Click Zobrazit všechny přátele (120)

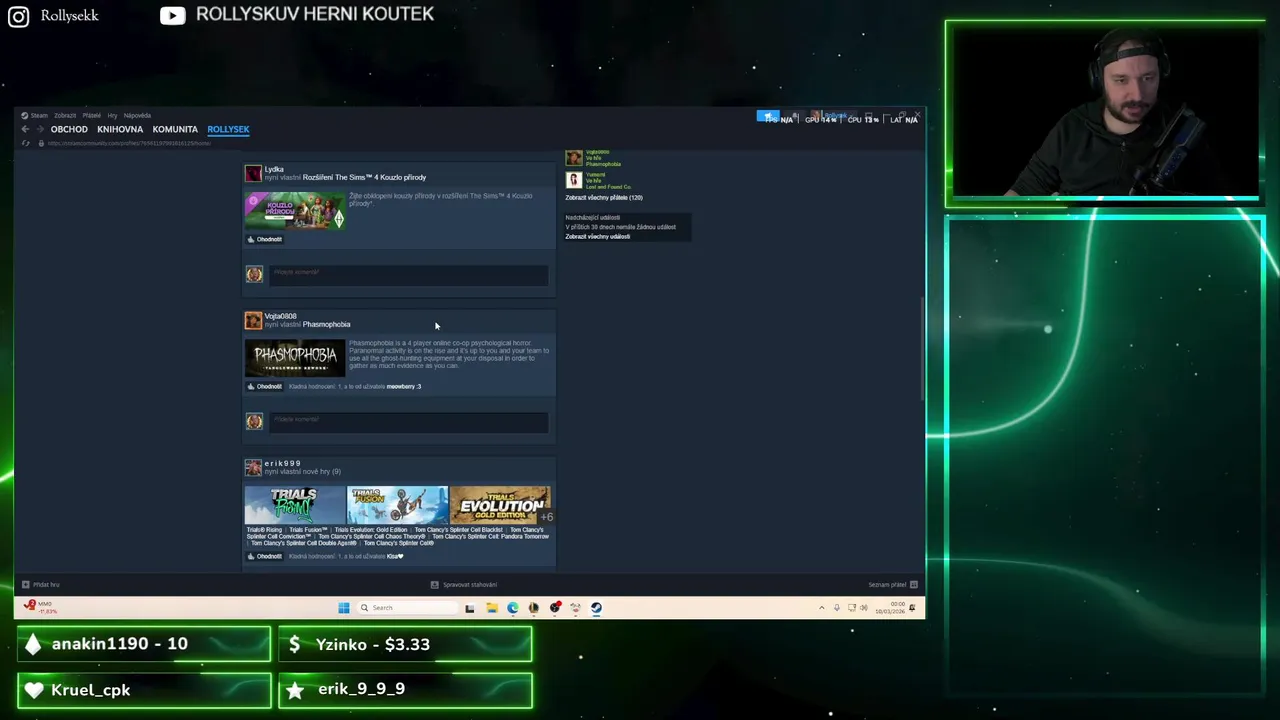click(x=604, y=198)
